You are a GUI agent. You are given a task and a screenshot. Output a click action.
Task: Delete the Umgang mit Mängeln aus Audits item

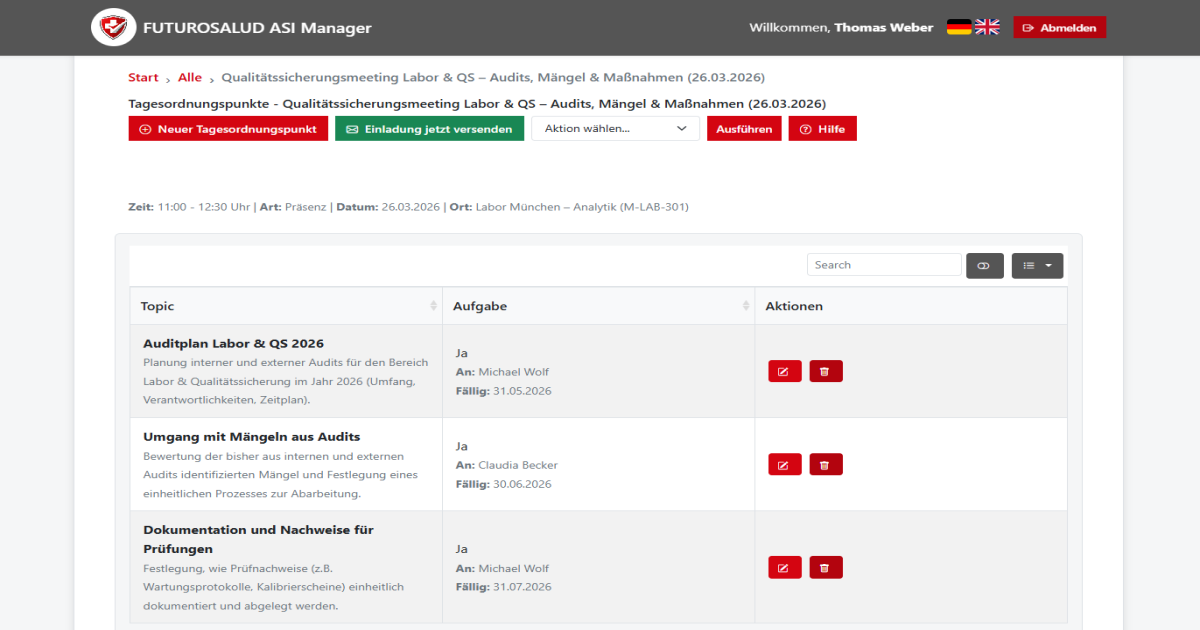click(x=825, y=465)
